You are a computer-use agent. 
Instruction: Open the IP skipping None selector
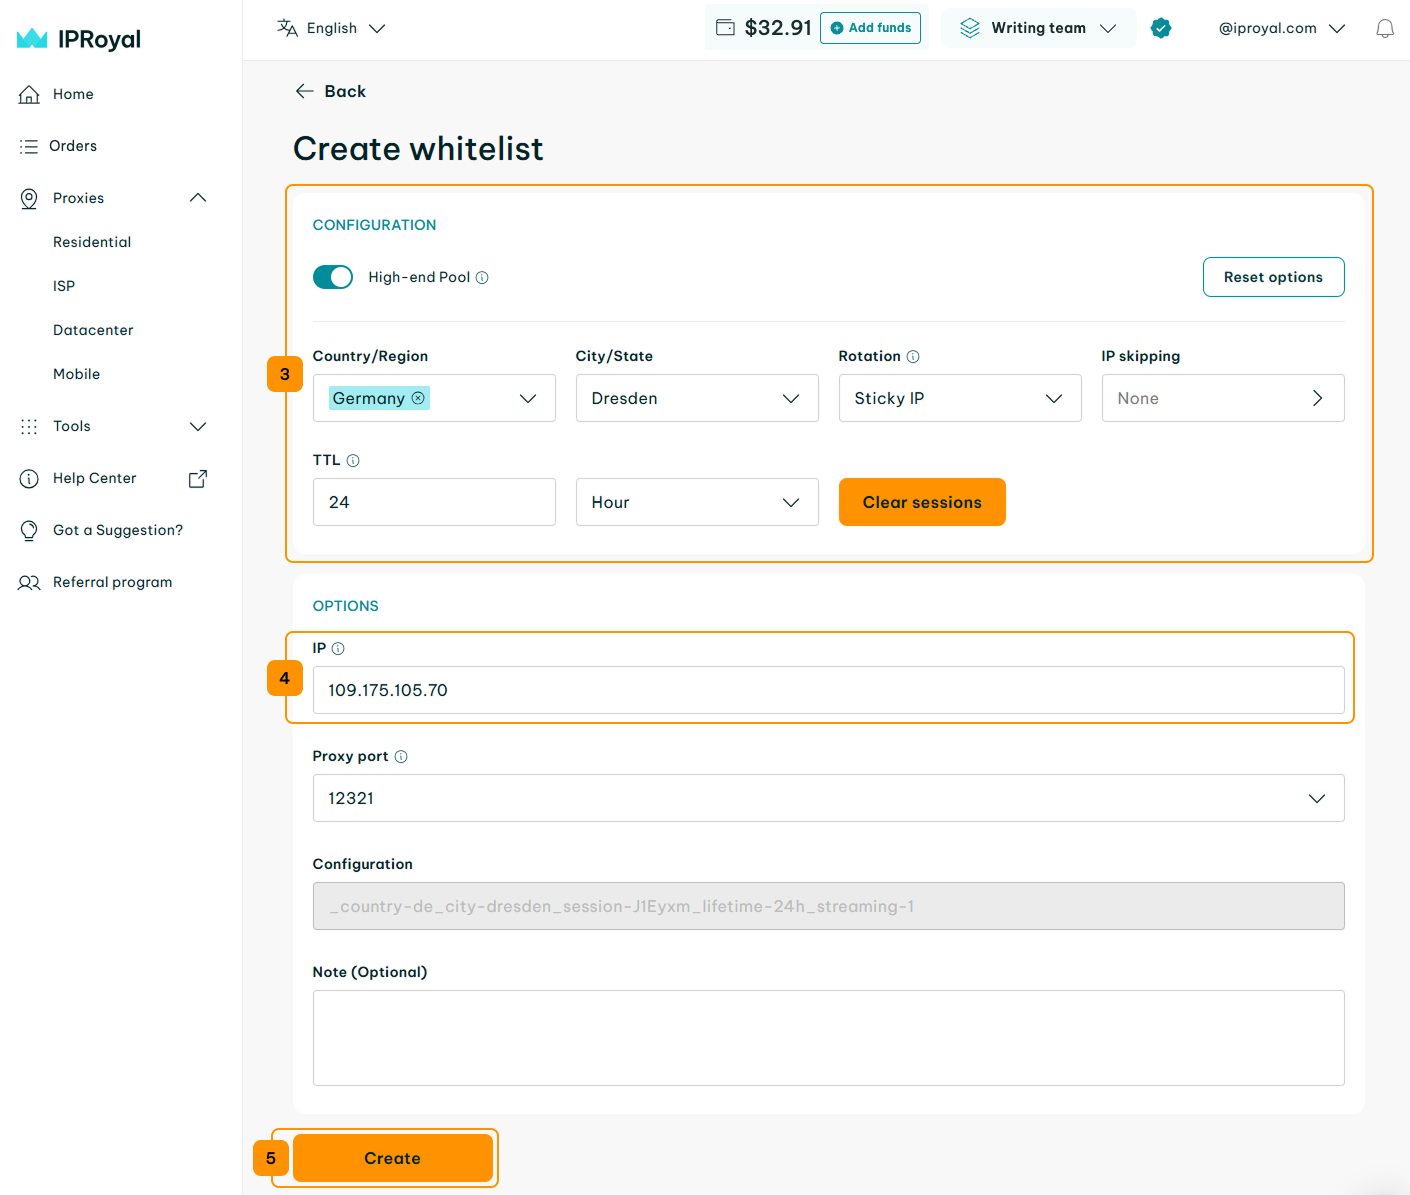point(1223,398)
